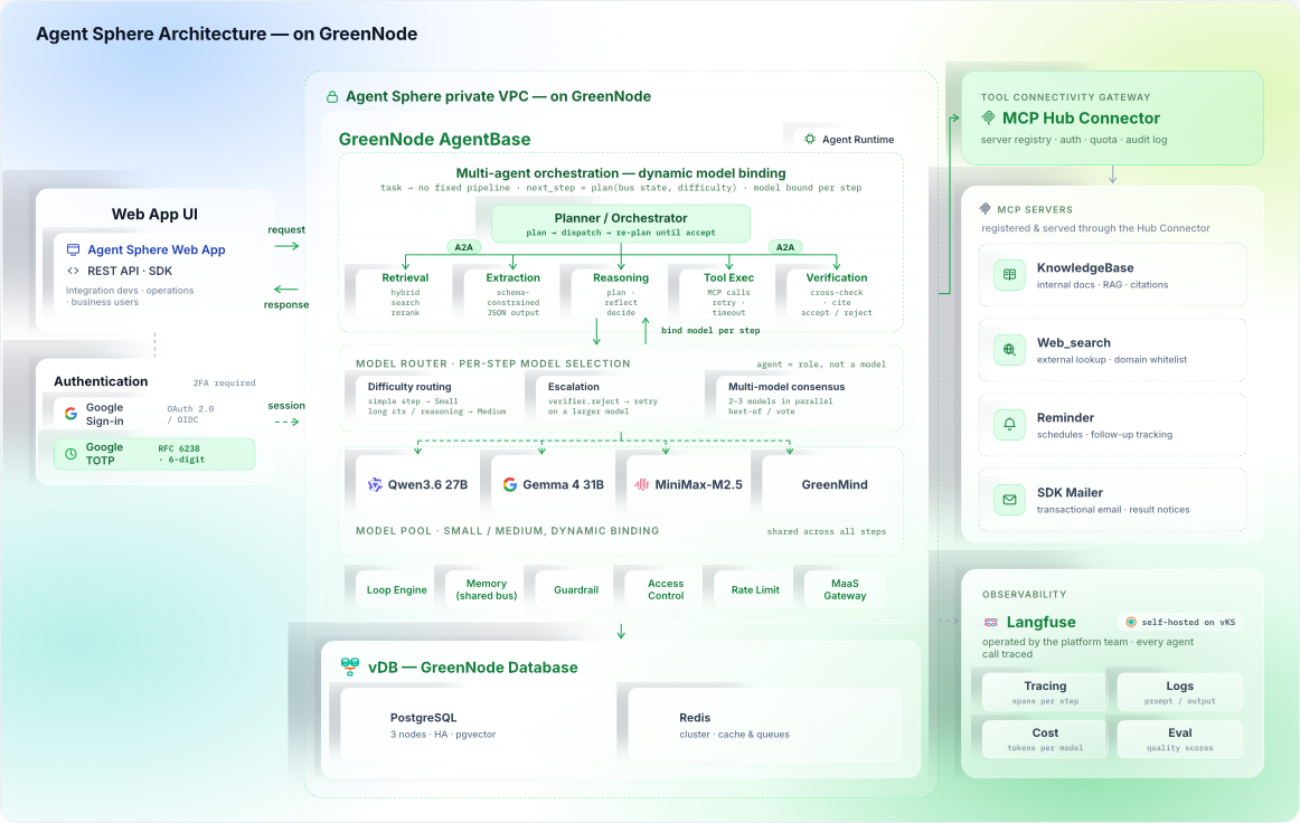
Task: Click the vDB database icon
Action: pos(350,667)
